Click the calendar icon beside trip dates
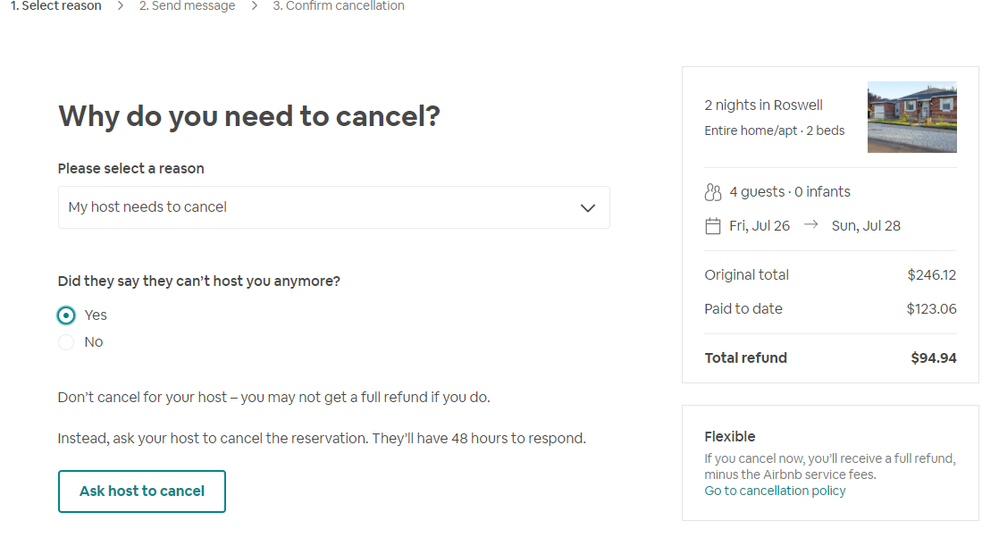 click(713, 226)
